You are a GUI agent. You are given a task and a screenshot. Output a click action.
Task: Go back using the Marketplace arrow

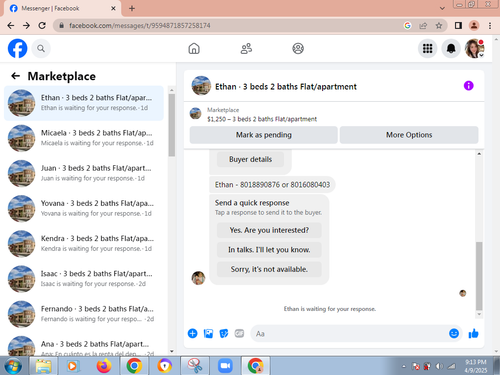coord(15,76)
